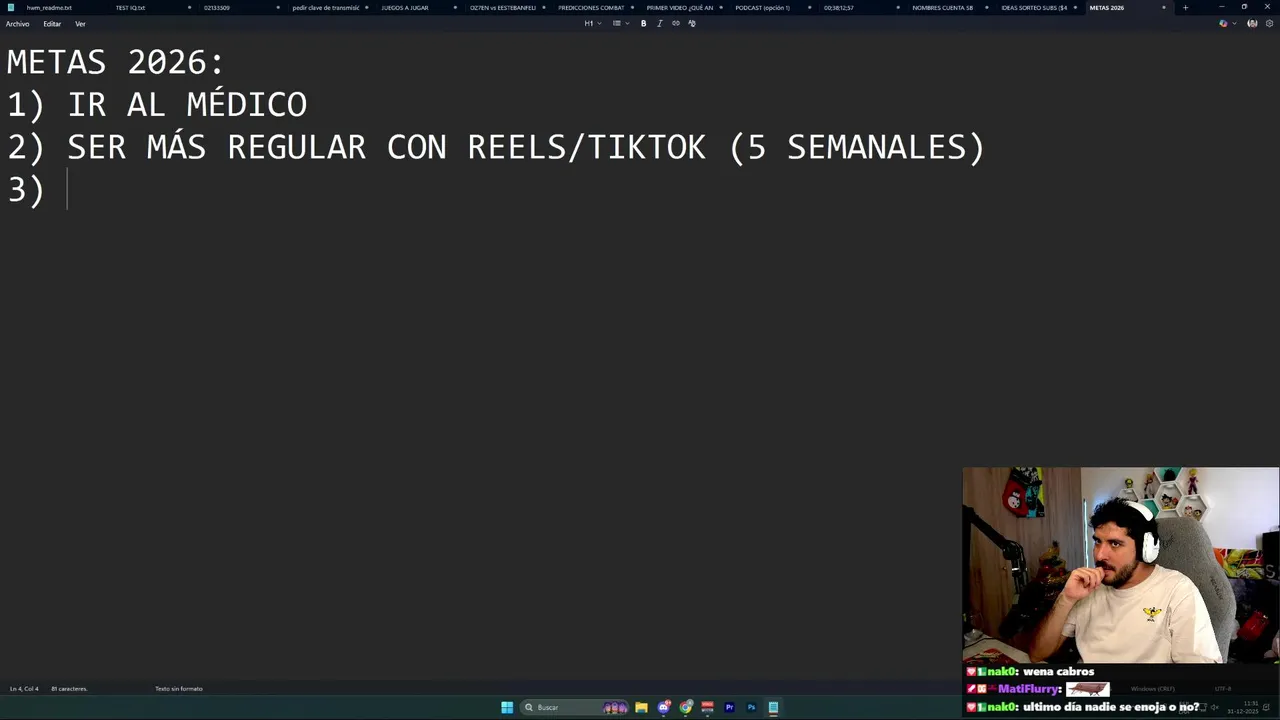Switch to the PODCAST (opción 1) tab
1280x720 pixels.
pos(762,8)
